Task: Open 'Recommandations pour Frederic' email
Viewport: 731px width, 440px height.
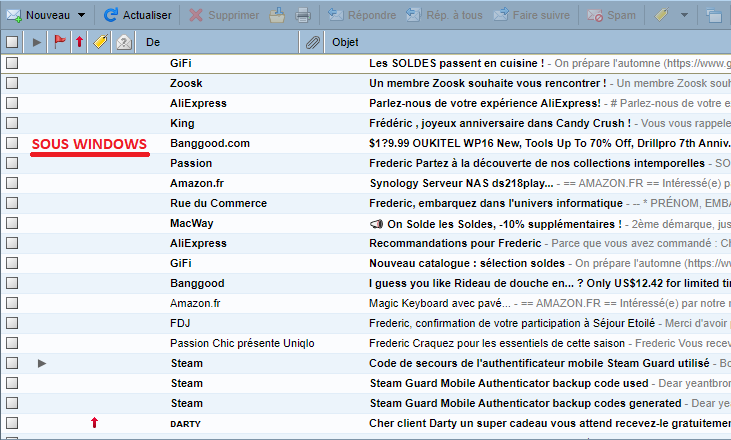Action: [455, 243]
